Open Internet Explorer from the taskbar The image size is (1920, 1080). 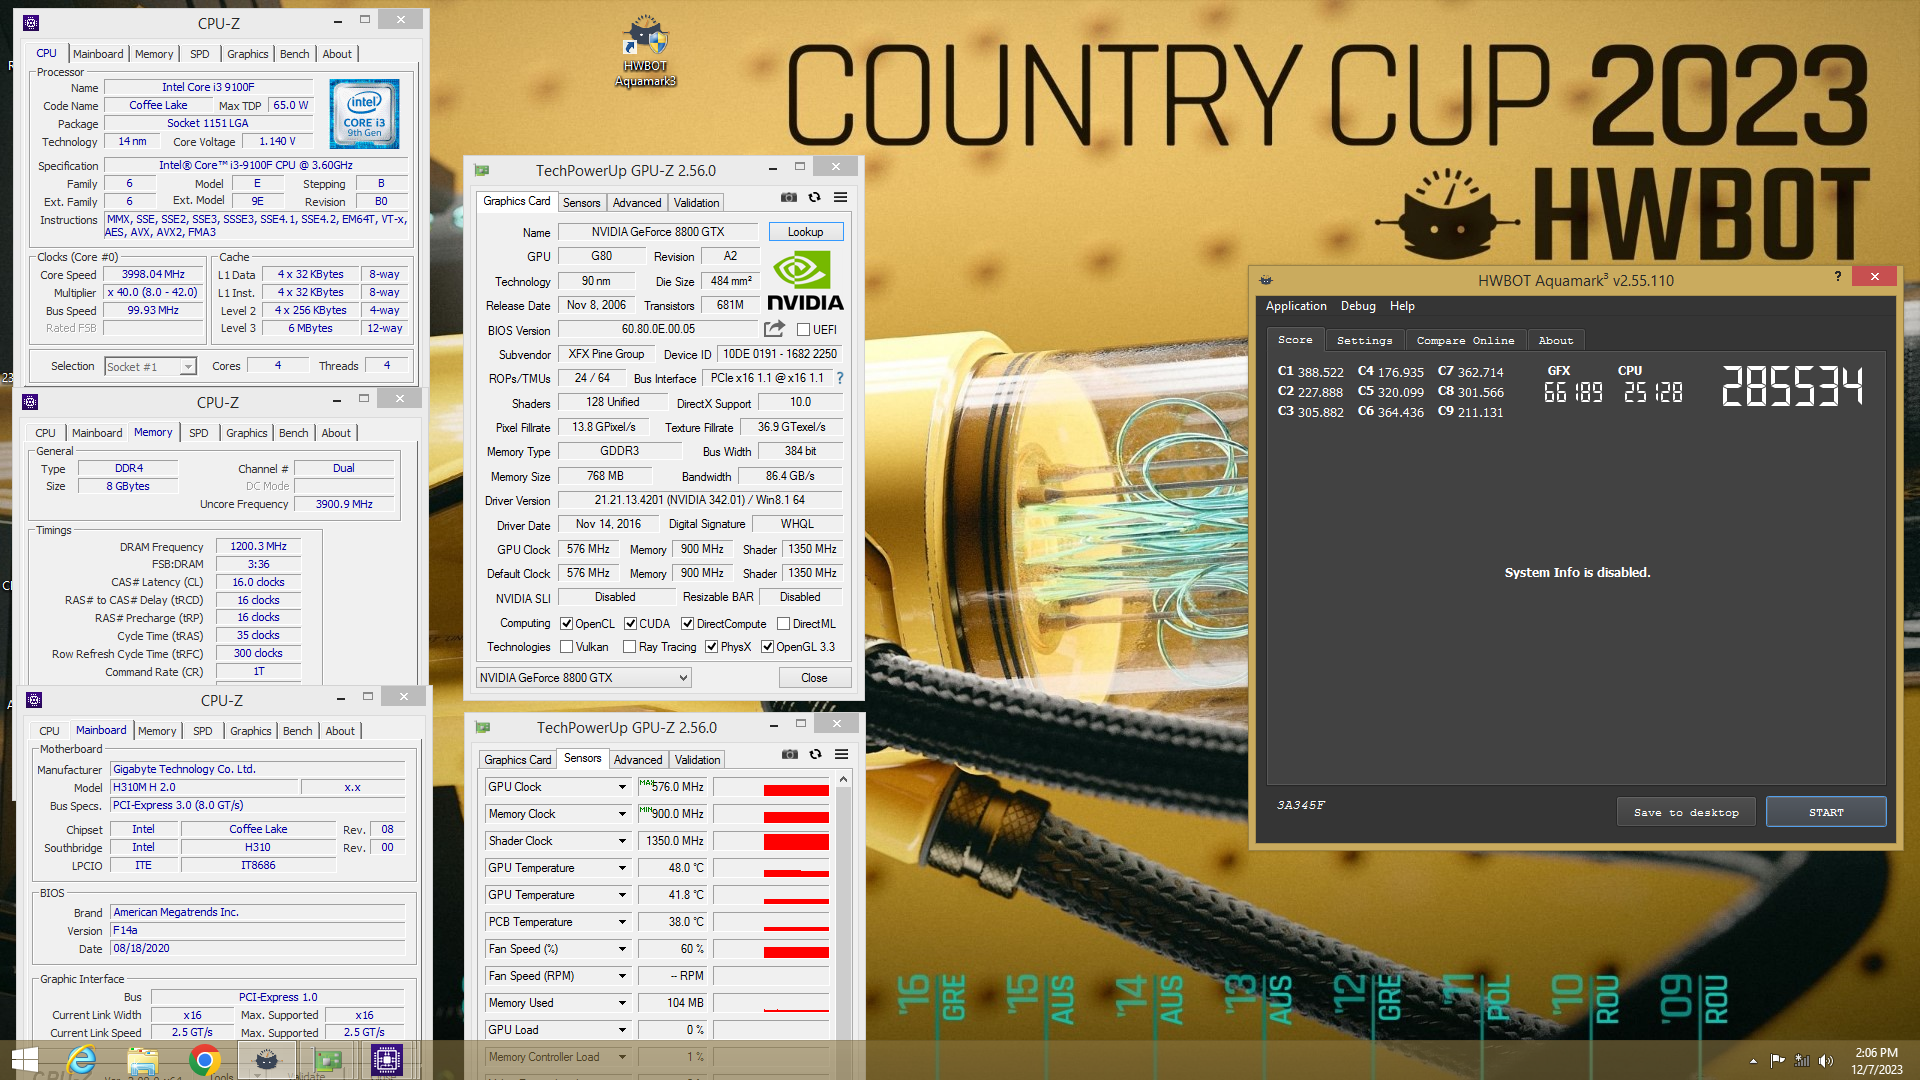click(82, 1060)
